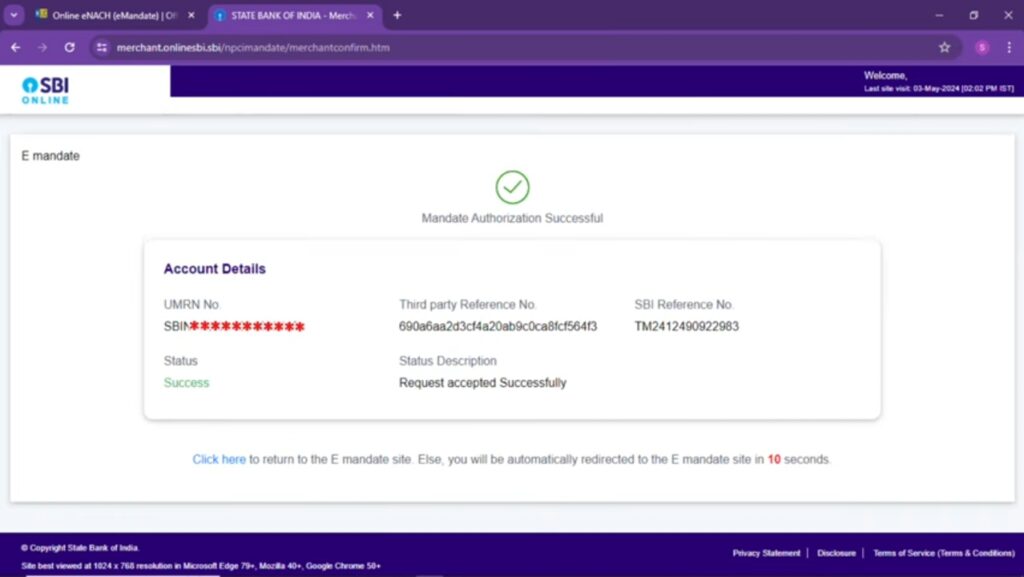
Task: Click 'Request accepted Successfully' description
Action: 483,383
